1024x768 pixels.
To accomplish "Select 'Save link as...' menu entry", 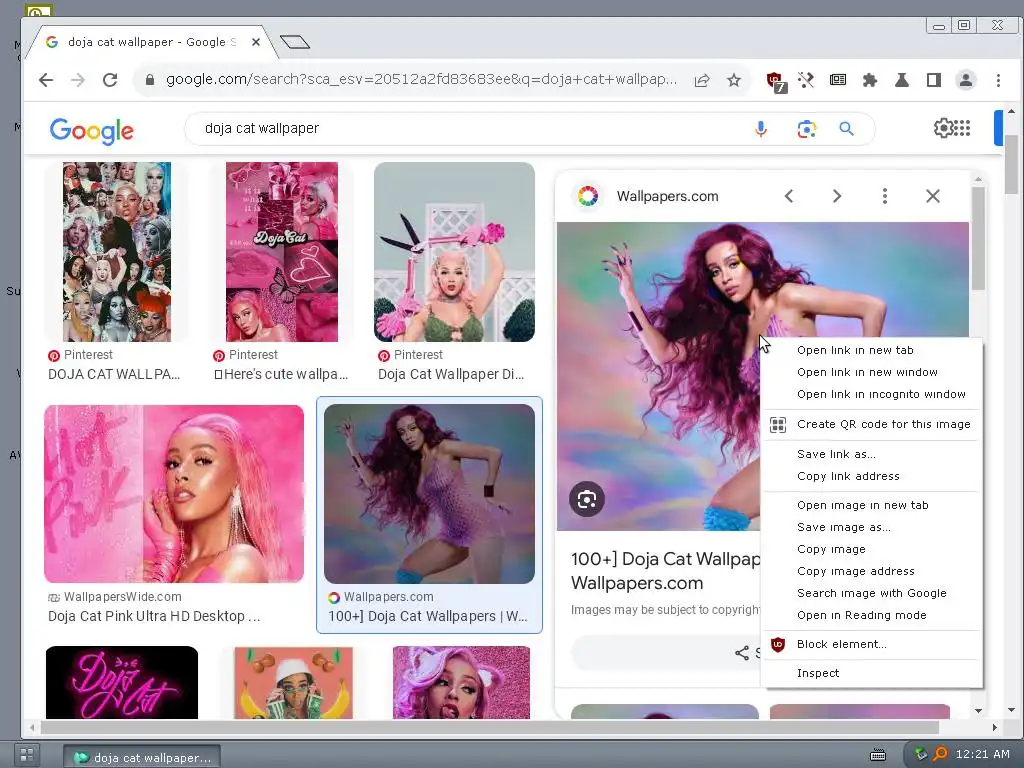I will tap(872, 455).
